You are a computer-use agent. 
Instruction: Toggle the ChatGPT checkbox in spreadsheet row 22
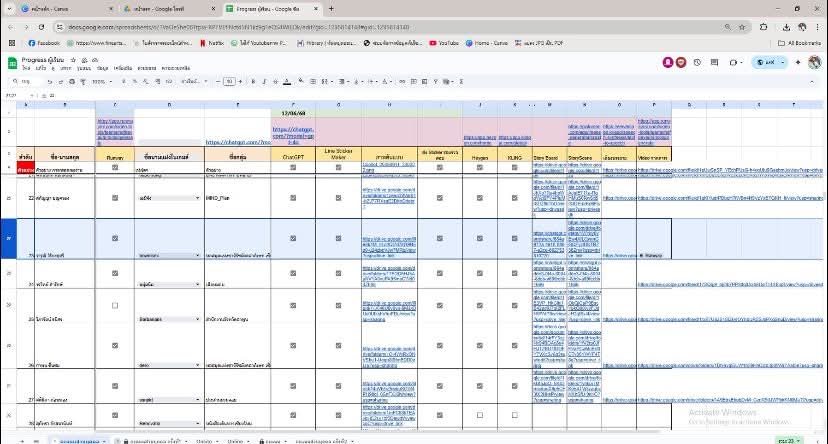tap(293, 198)
